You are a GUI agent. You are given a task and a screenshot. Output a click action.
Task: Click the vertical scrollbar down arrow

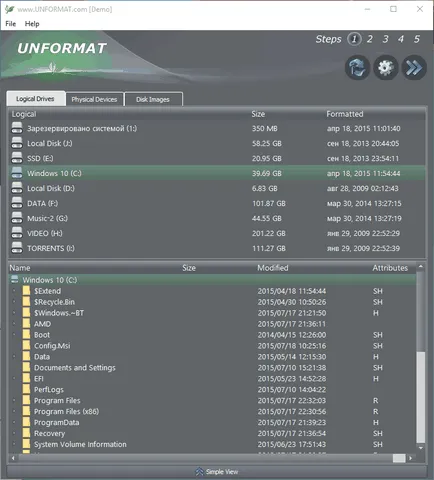[x=421, y=448]
